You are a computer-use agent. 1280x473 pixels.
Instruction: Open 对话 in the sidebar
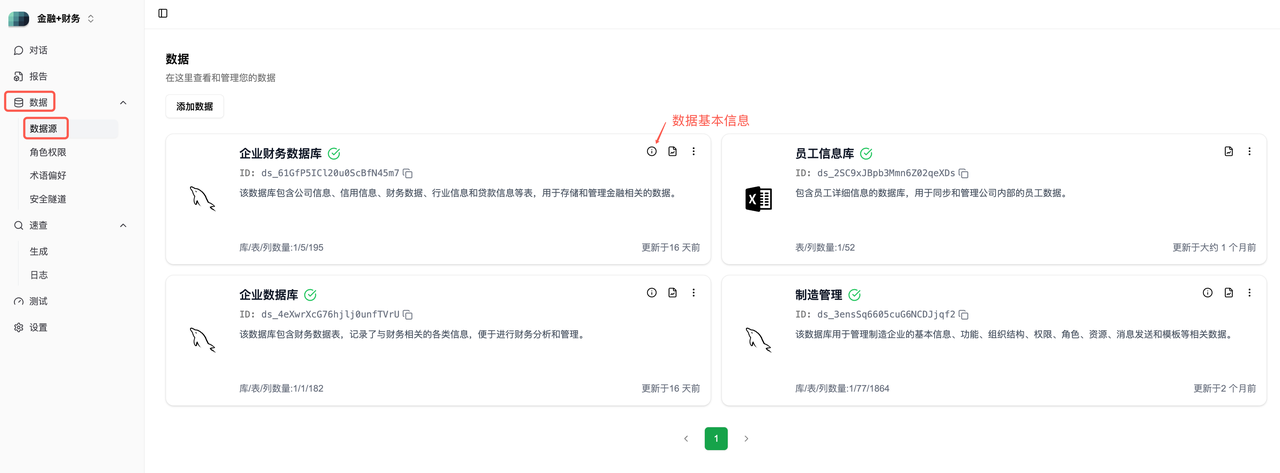(38, 50)
